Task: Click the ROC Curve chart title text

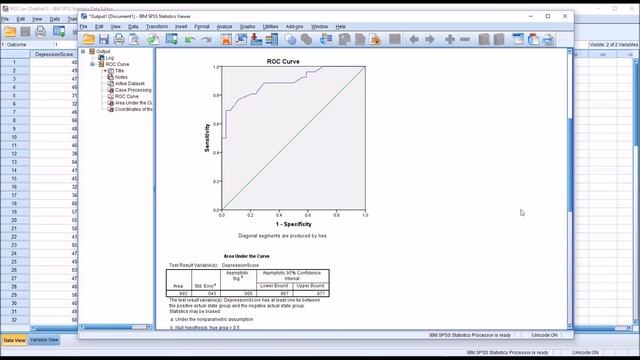Action: pos(283,61)
